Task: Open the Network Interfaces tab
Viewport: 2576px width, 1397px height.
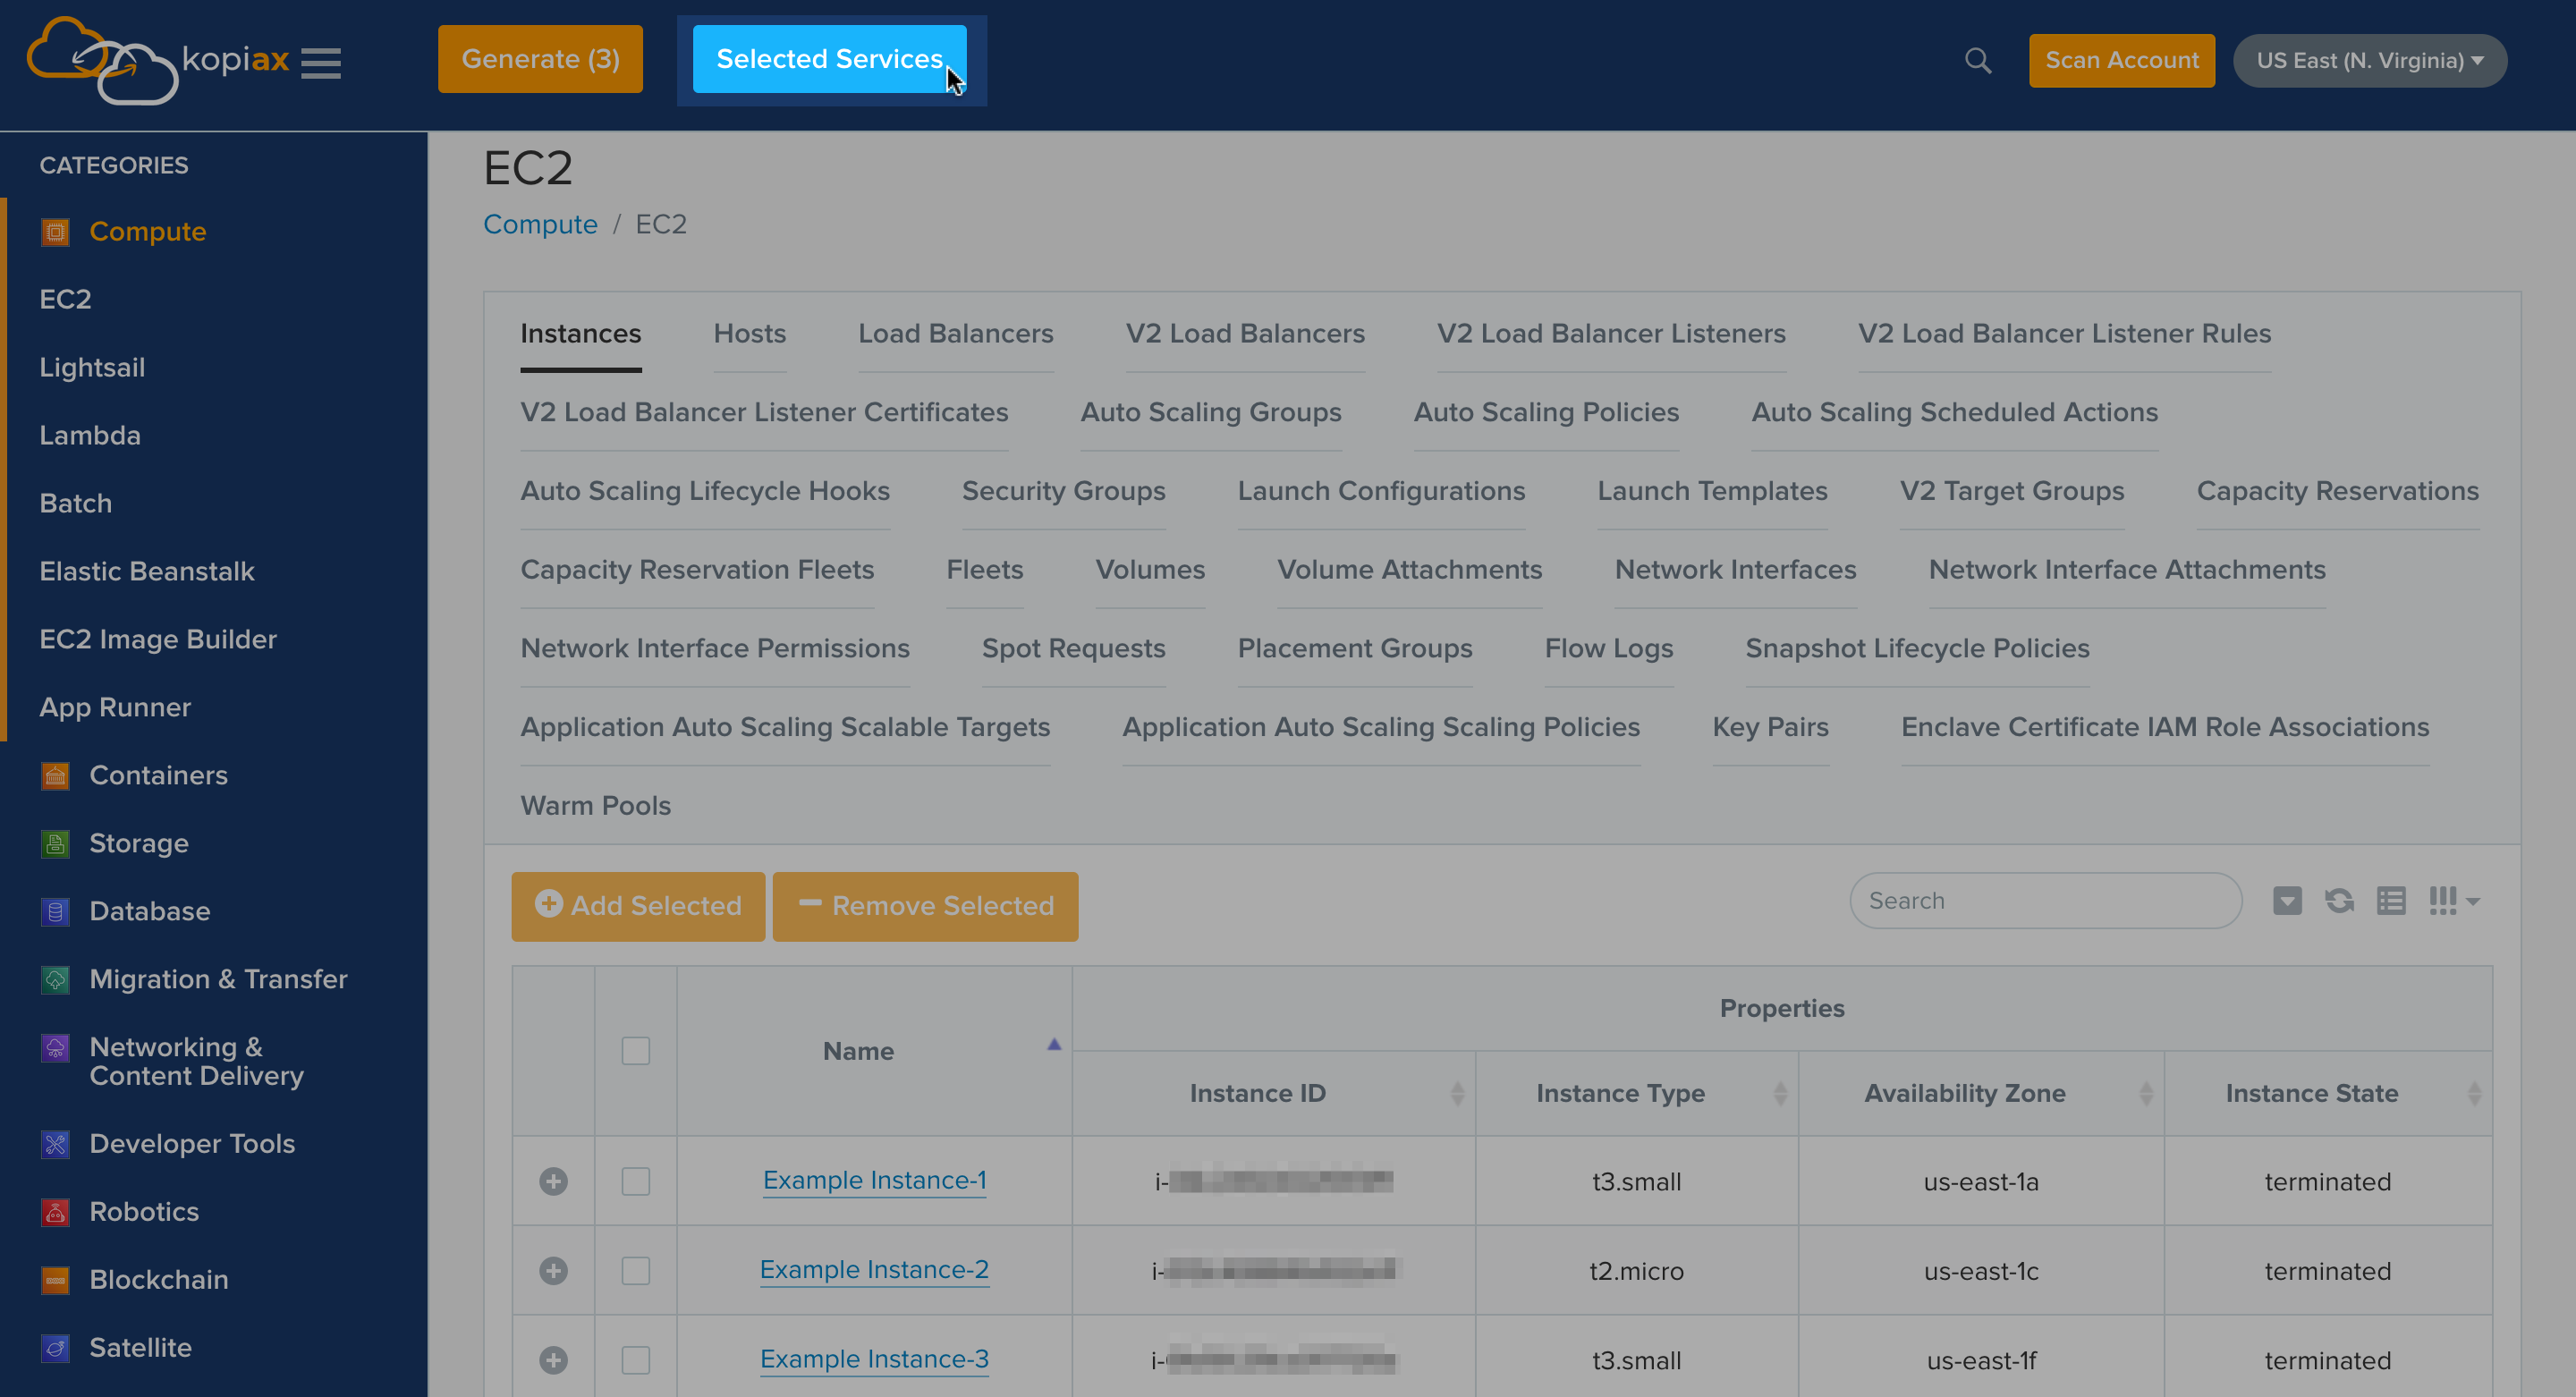Action: tap(1735, 570)
